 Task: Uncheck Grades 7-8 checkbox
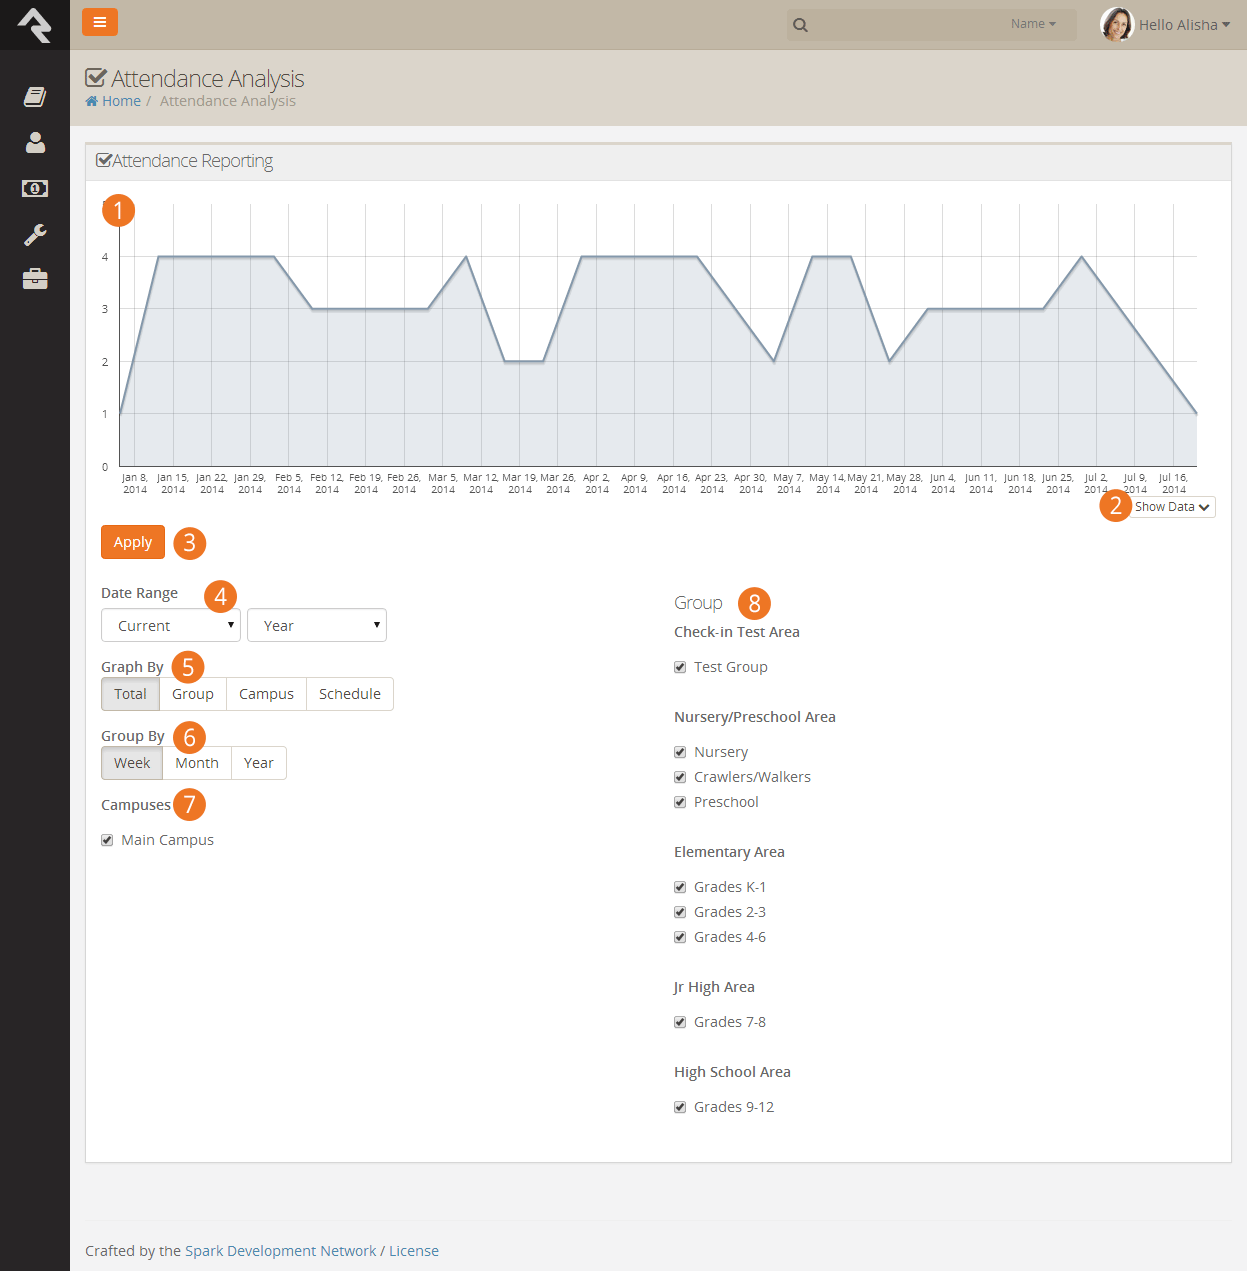tap(680, 1022)
